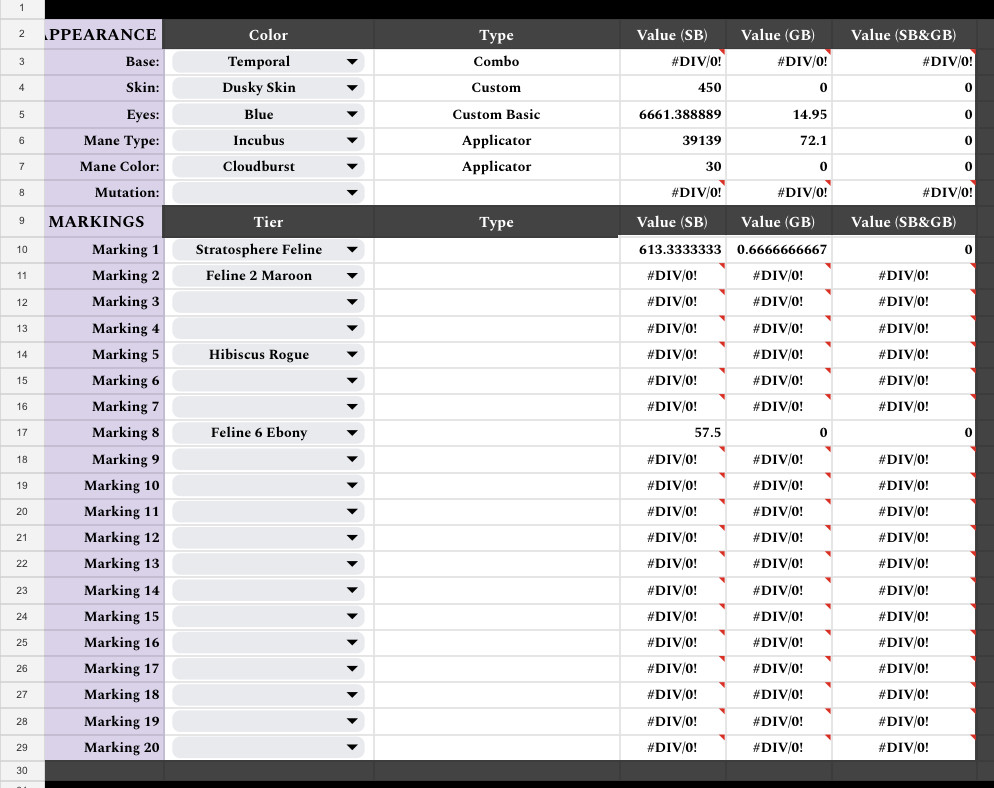Open the Base color dropdown showing Temporal

[268, 61]
